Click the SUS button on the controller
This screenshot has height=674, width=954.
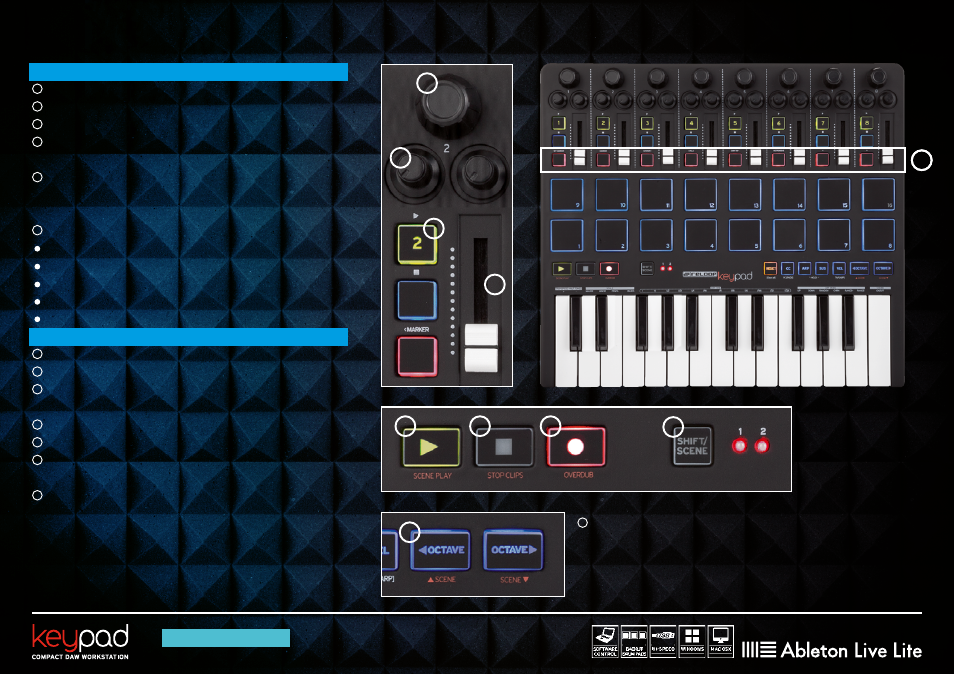coord(822,268)
